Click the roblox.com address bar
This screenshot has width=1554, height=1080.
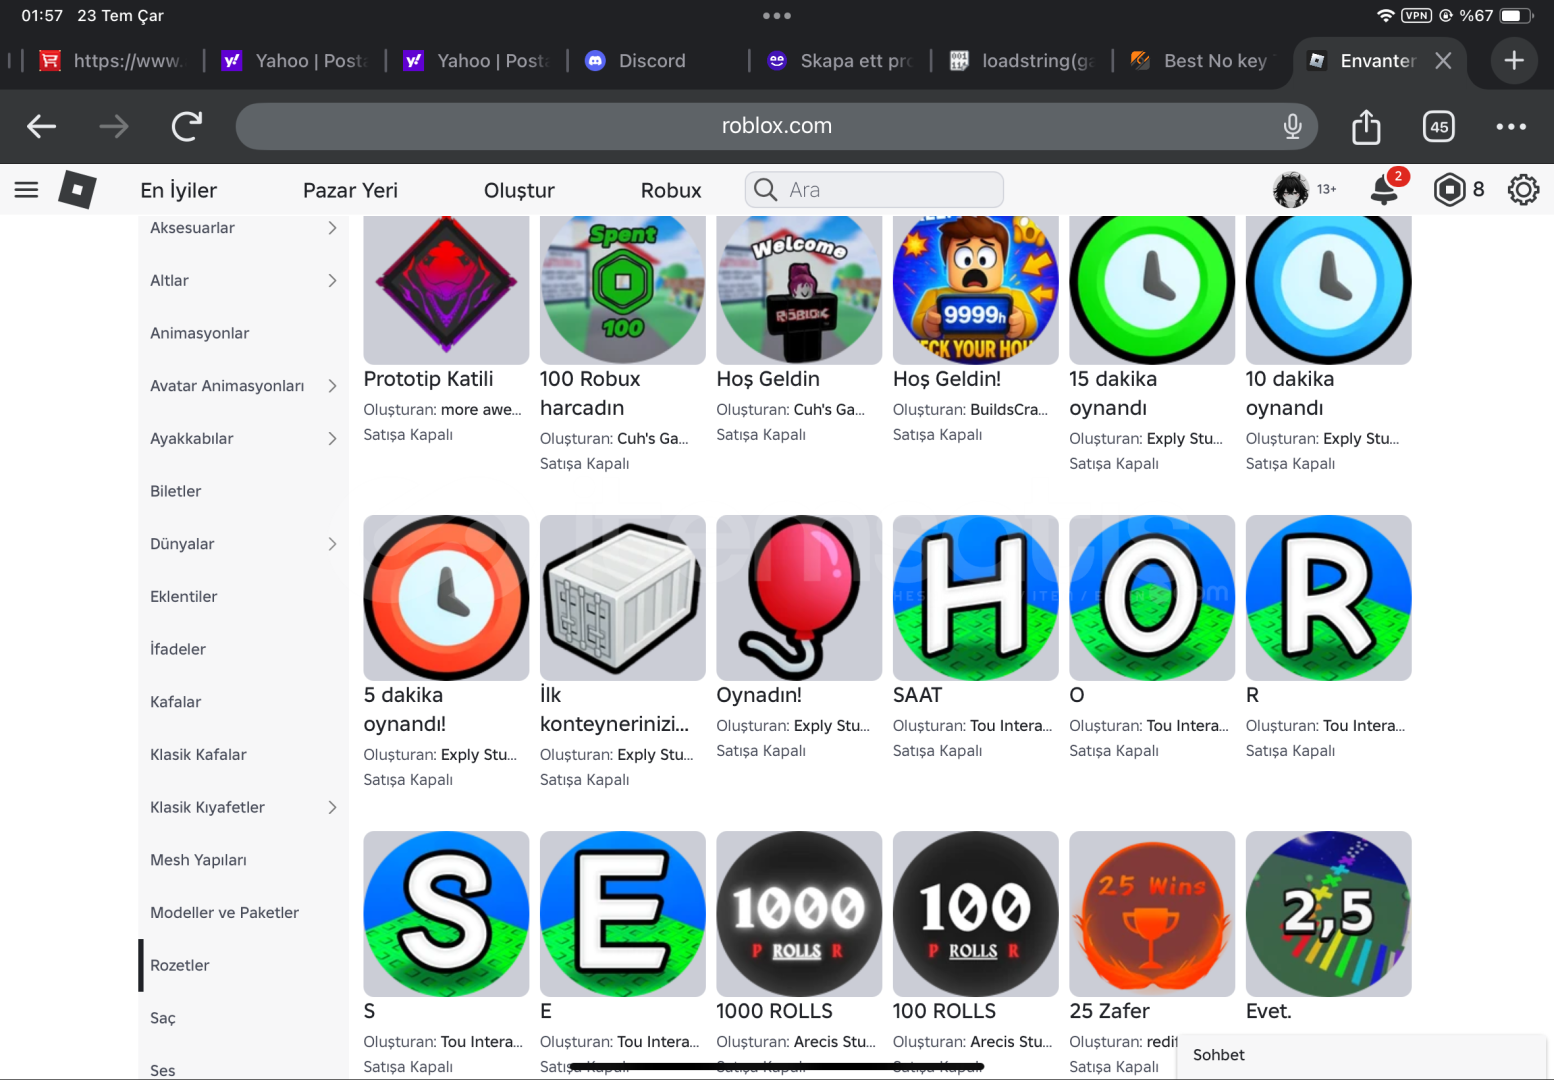pos(777,126)
